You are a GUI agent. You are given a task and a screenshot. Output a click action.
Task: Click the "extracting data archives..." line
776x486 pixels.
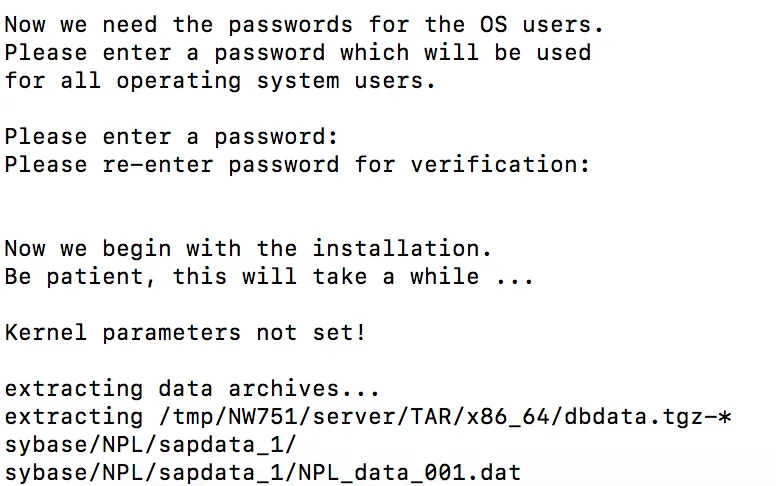(185, 388)
